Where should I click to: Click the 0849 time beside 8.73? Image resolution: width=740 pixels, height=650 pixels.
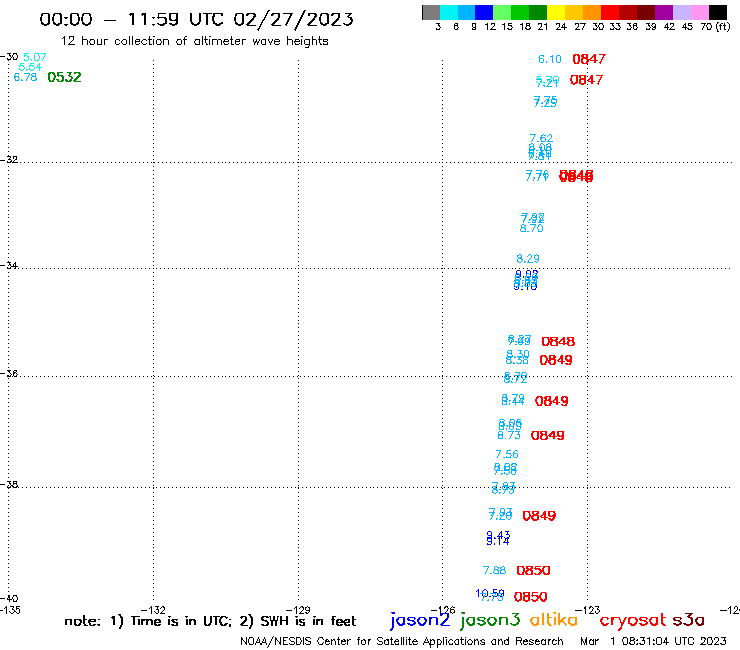[x=547, y=435]
